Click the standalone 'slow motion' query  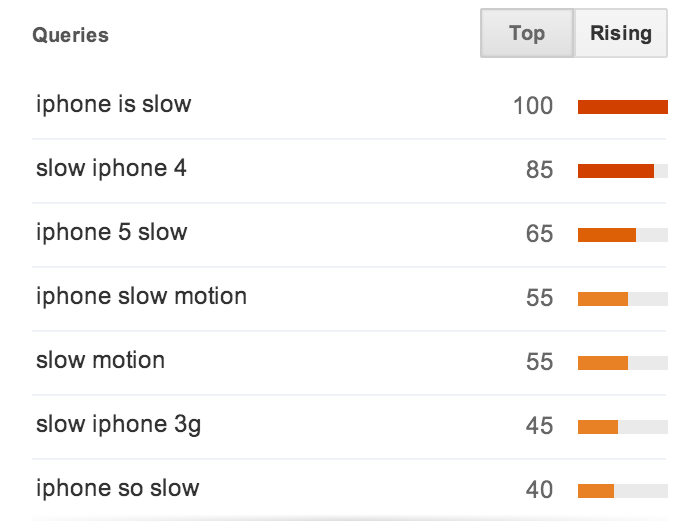[100, 360]
